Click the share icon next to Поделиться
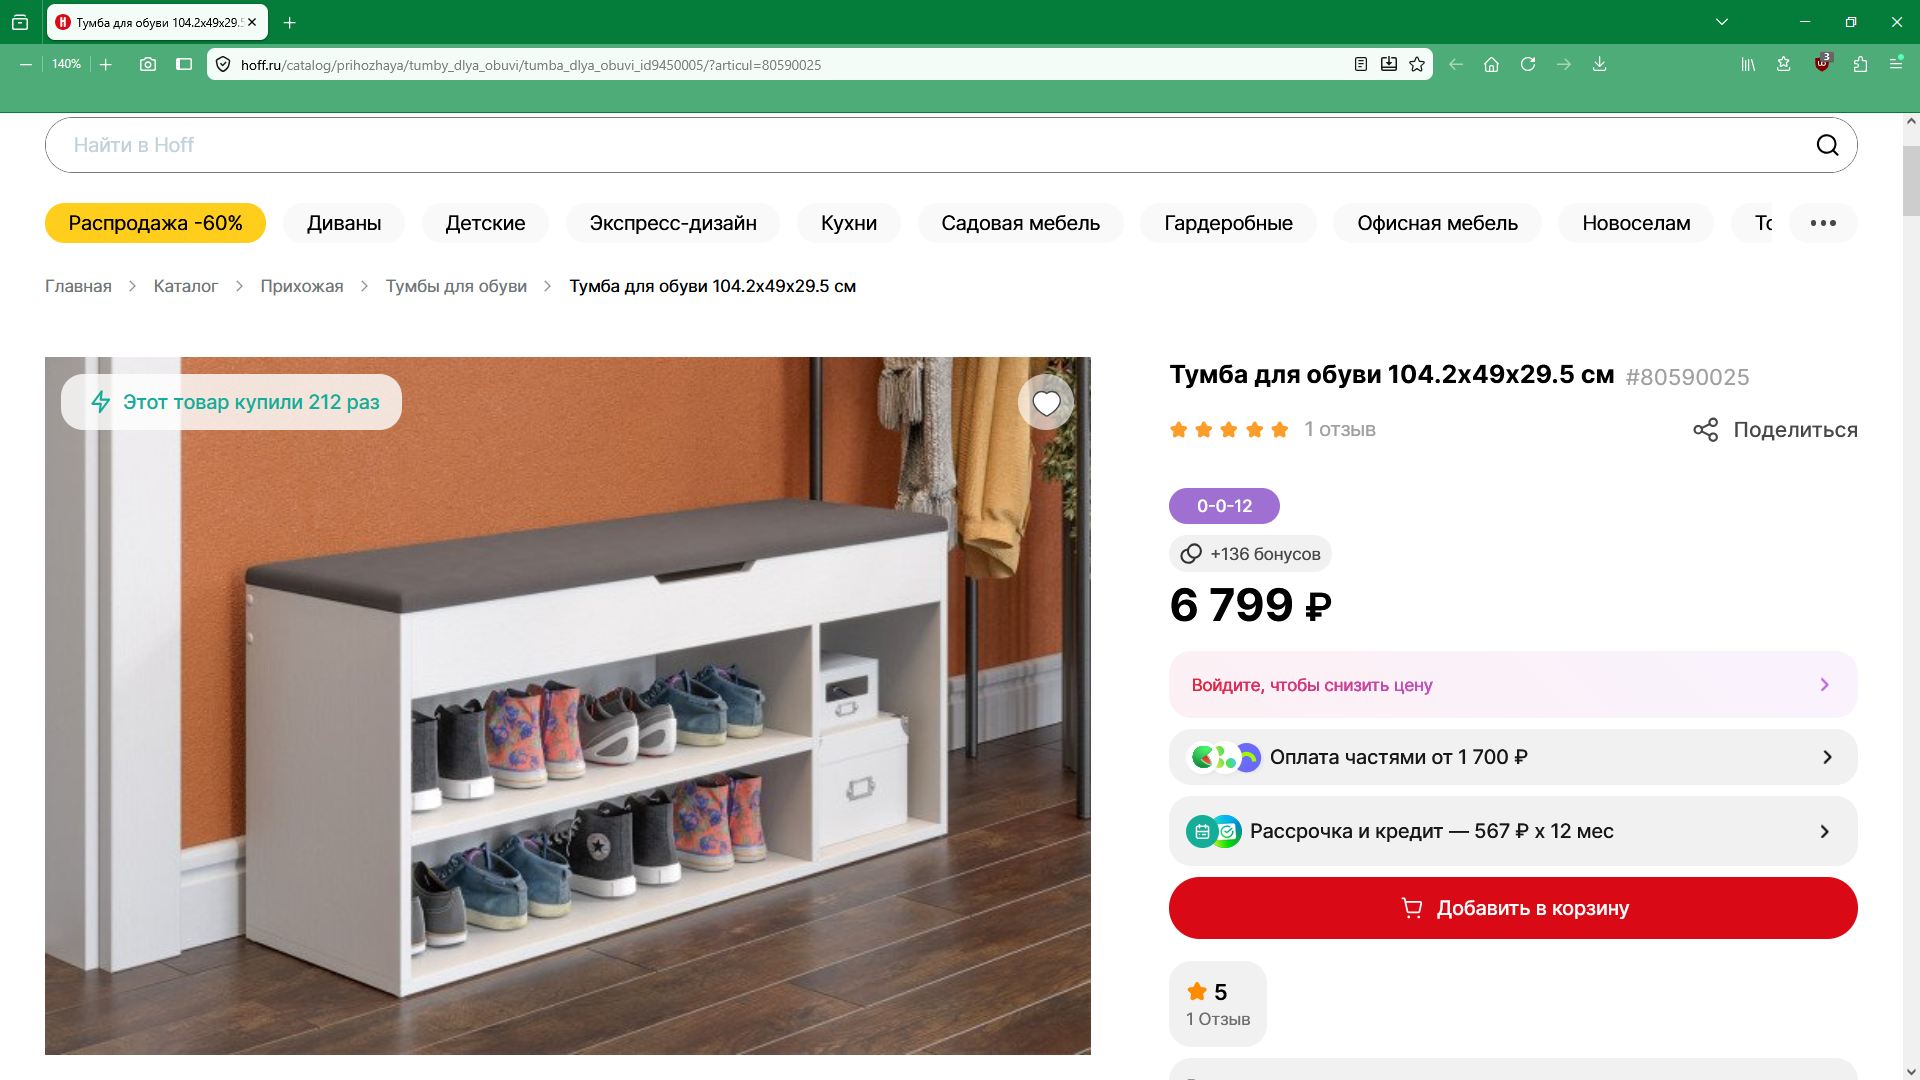This screenshot has width=1920, height=1080. (1705, 430)
